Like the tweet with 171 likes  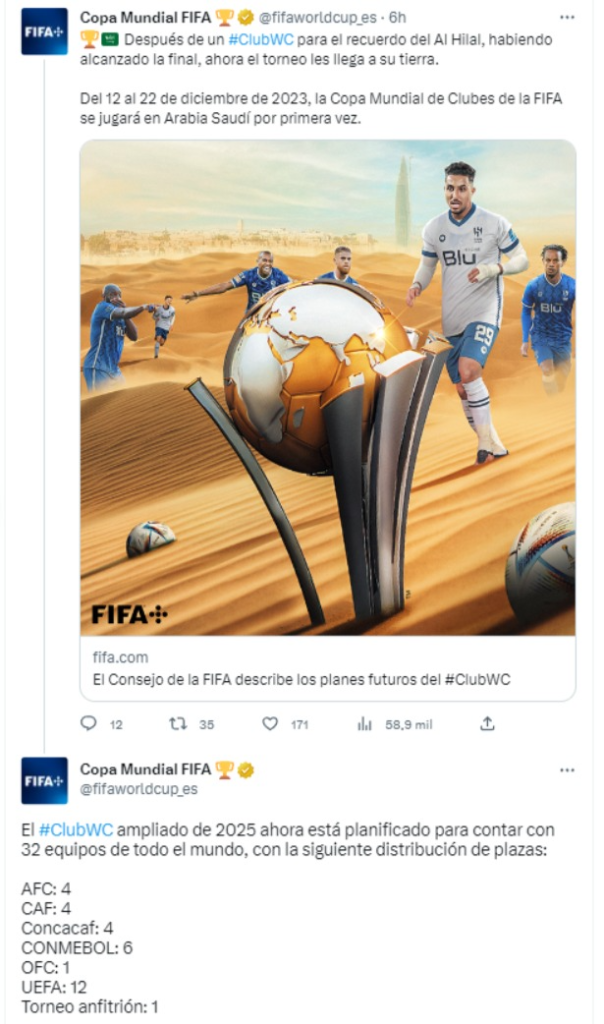tap(270, 724)
